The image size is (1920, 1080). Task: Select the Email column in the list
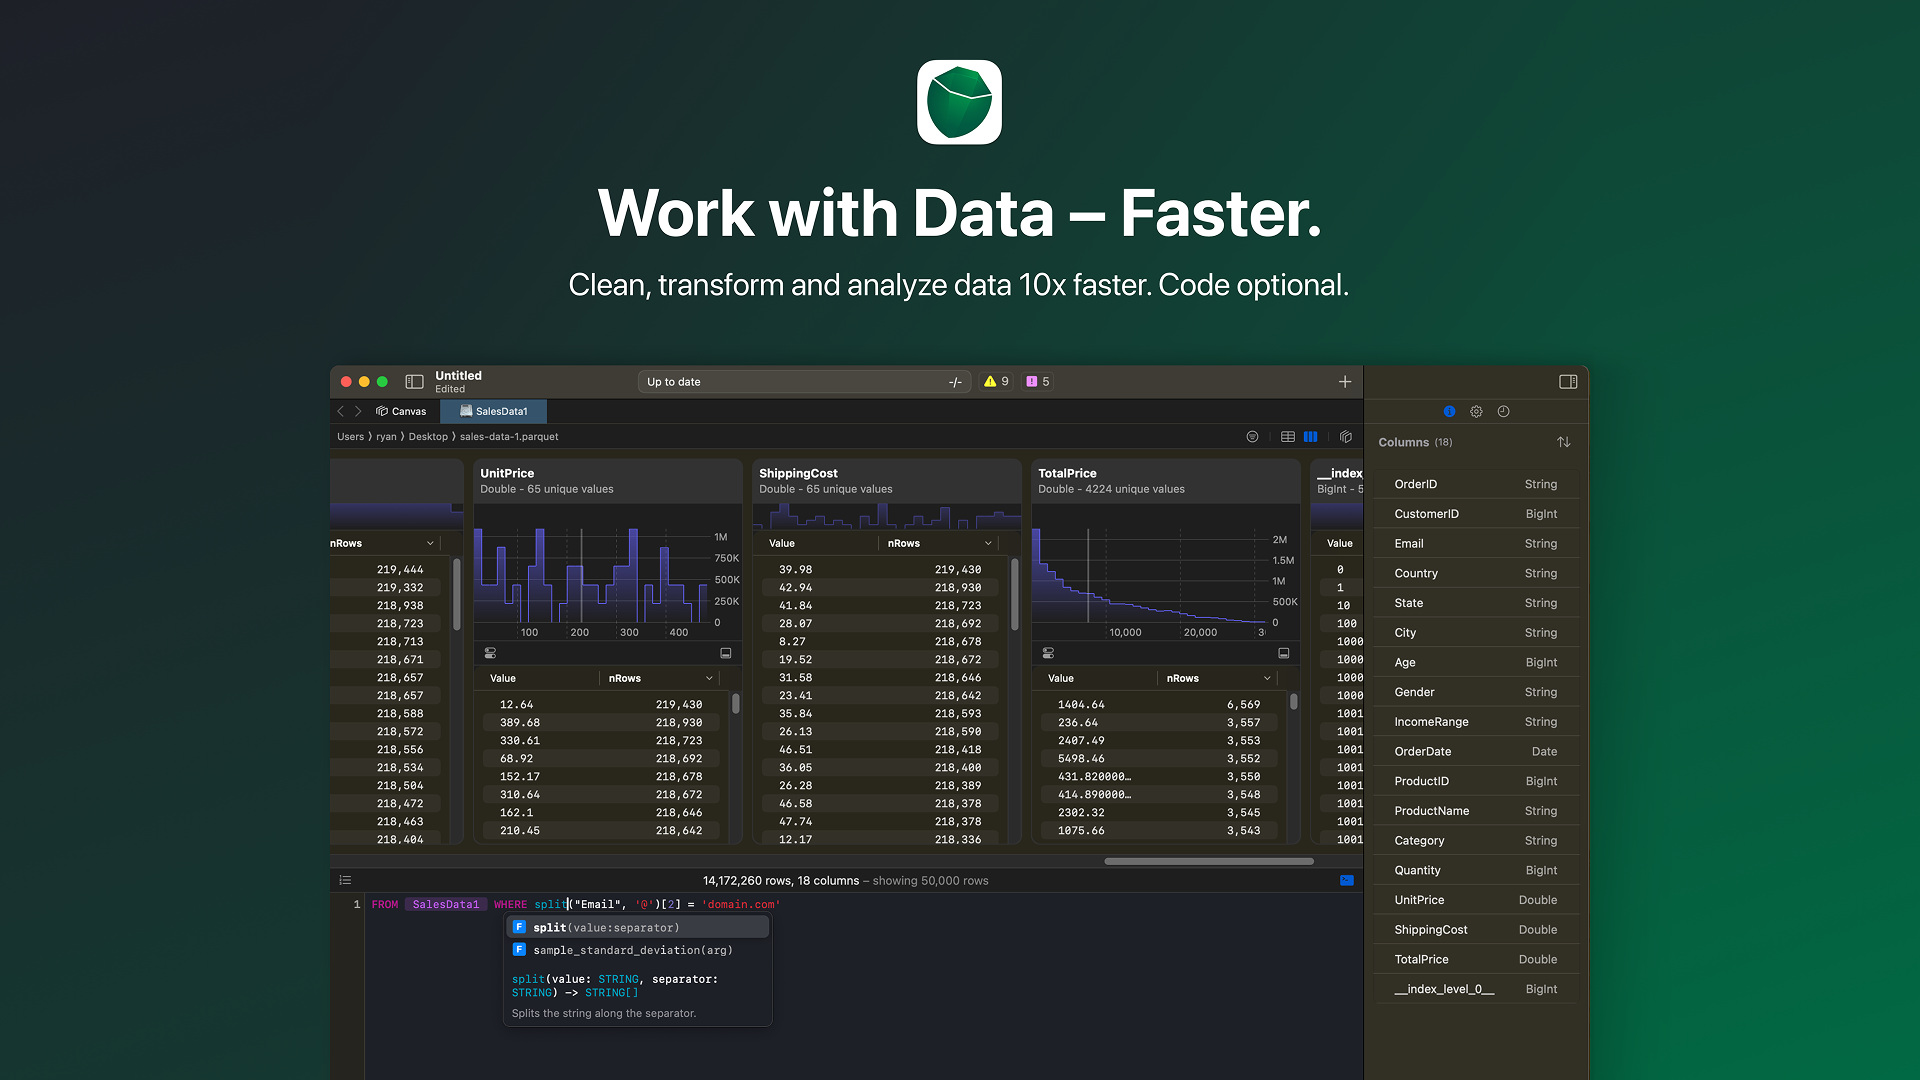[x=1476, y=544]
